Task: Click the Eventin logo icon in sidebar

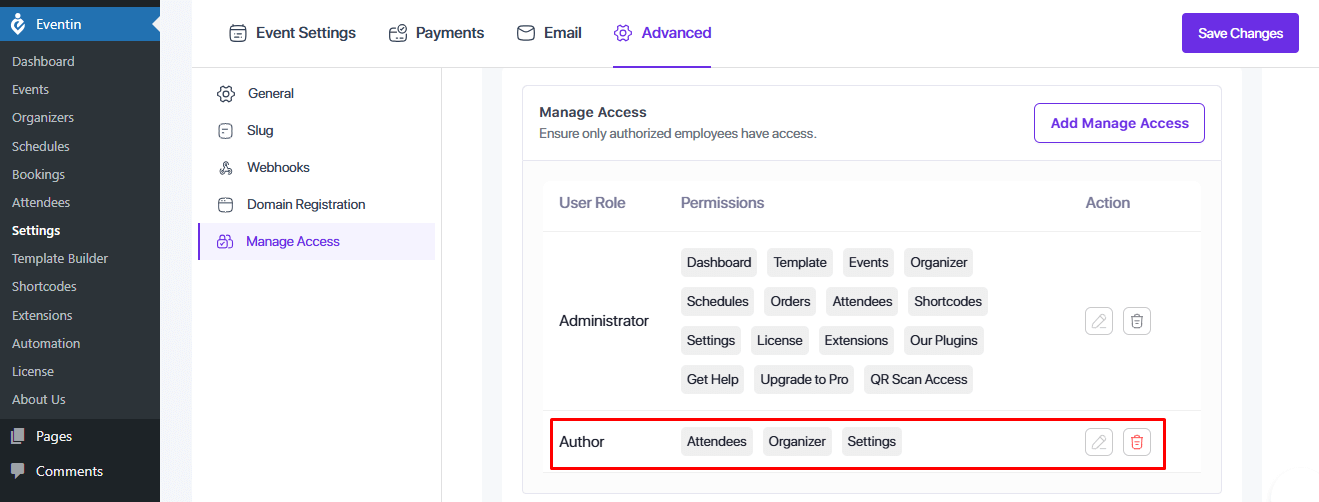Action: tap(18, 24)
